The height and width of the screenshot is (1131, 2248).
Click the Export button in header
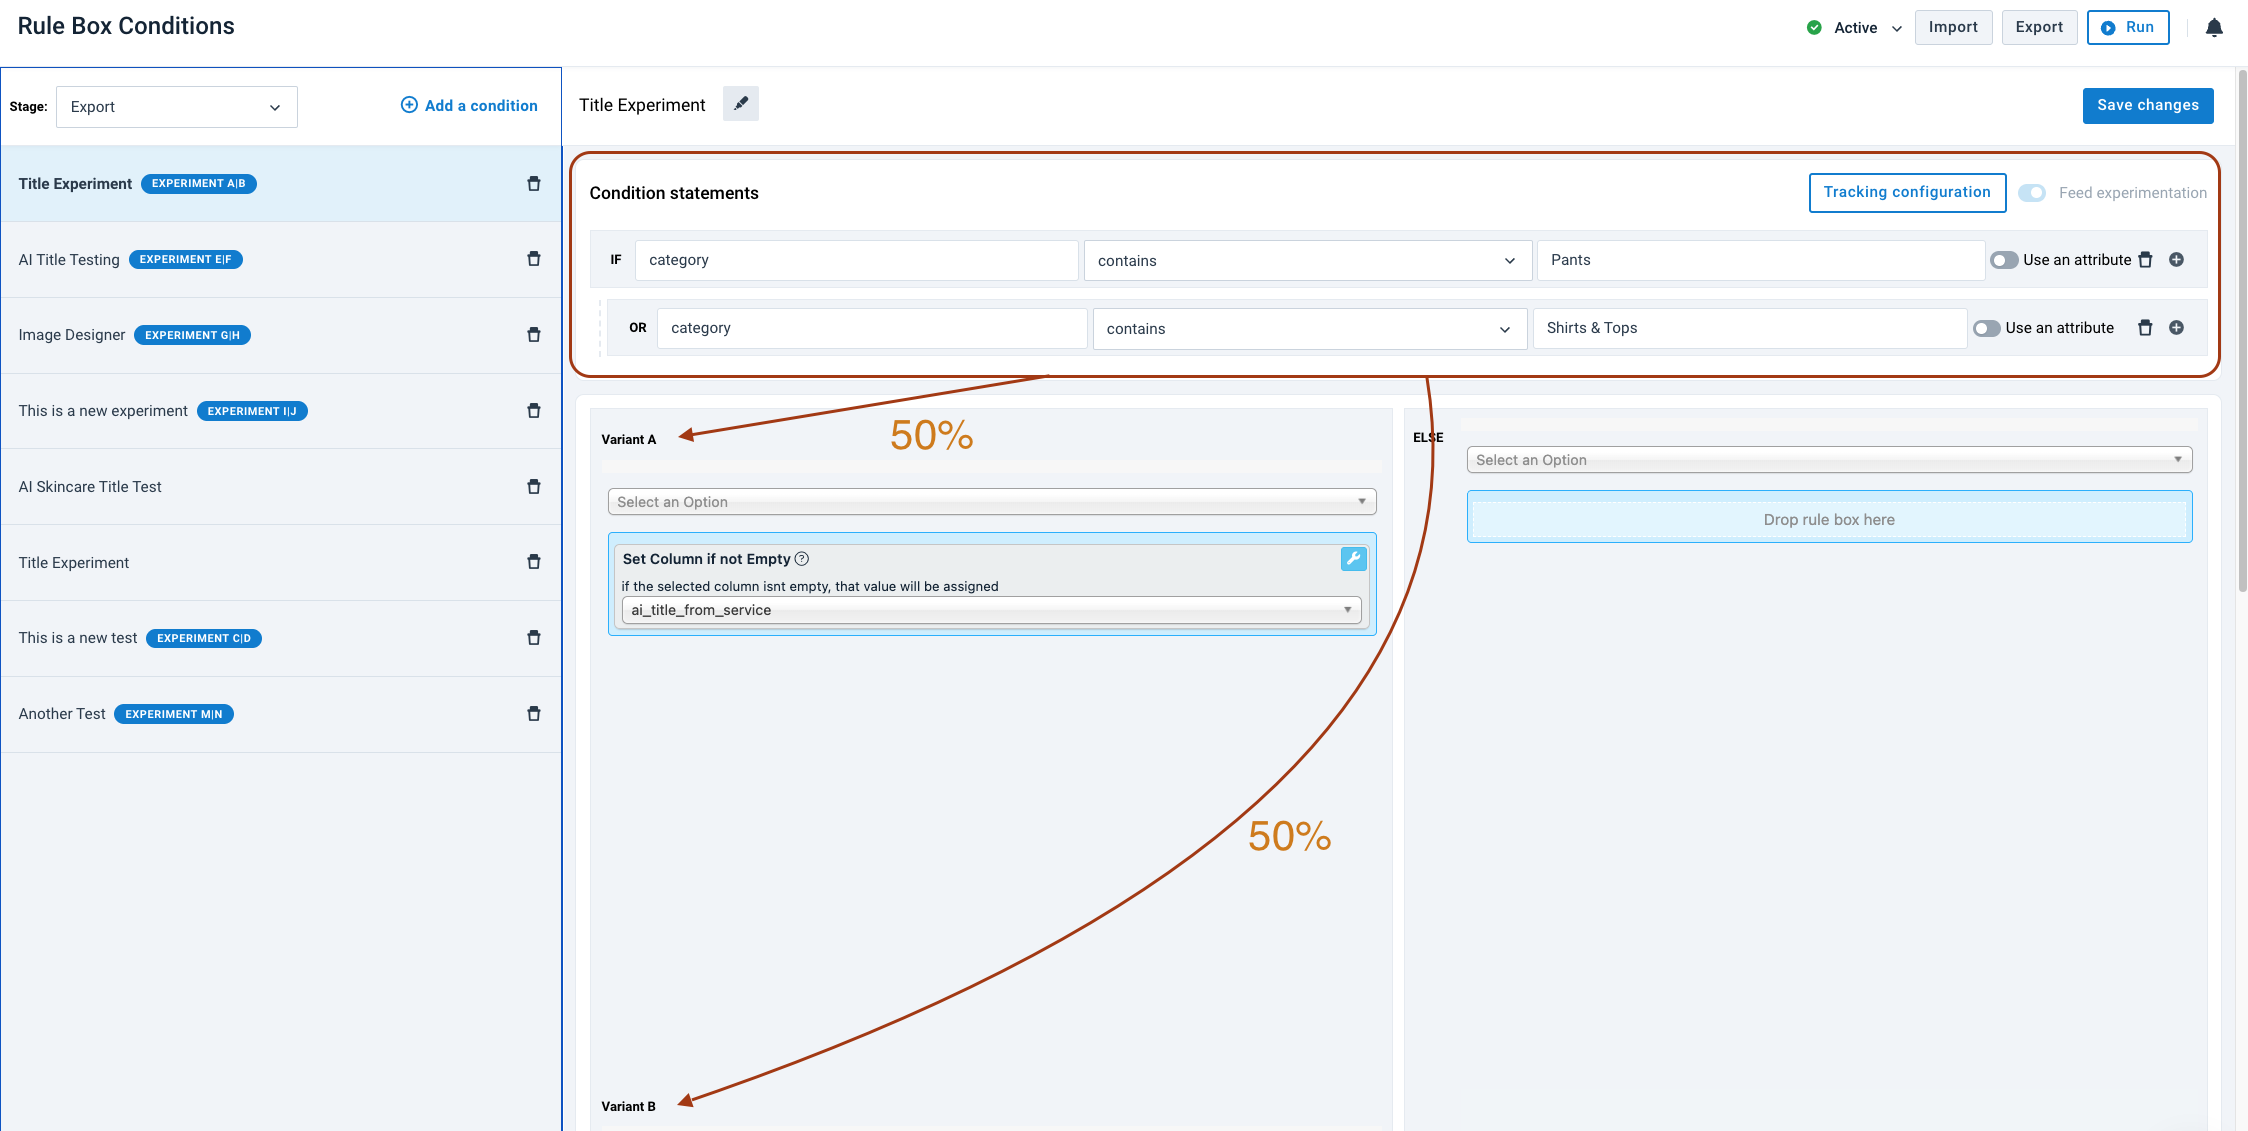click(2039, 28)
